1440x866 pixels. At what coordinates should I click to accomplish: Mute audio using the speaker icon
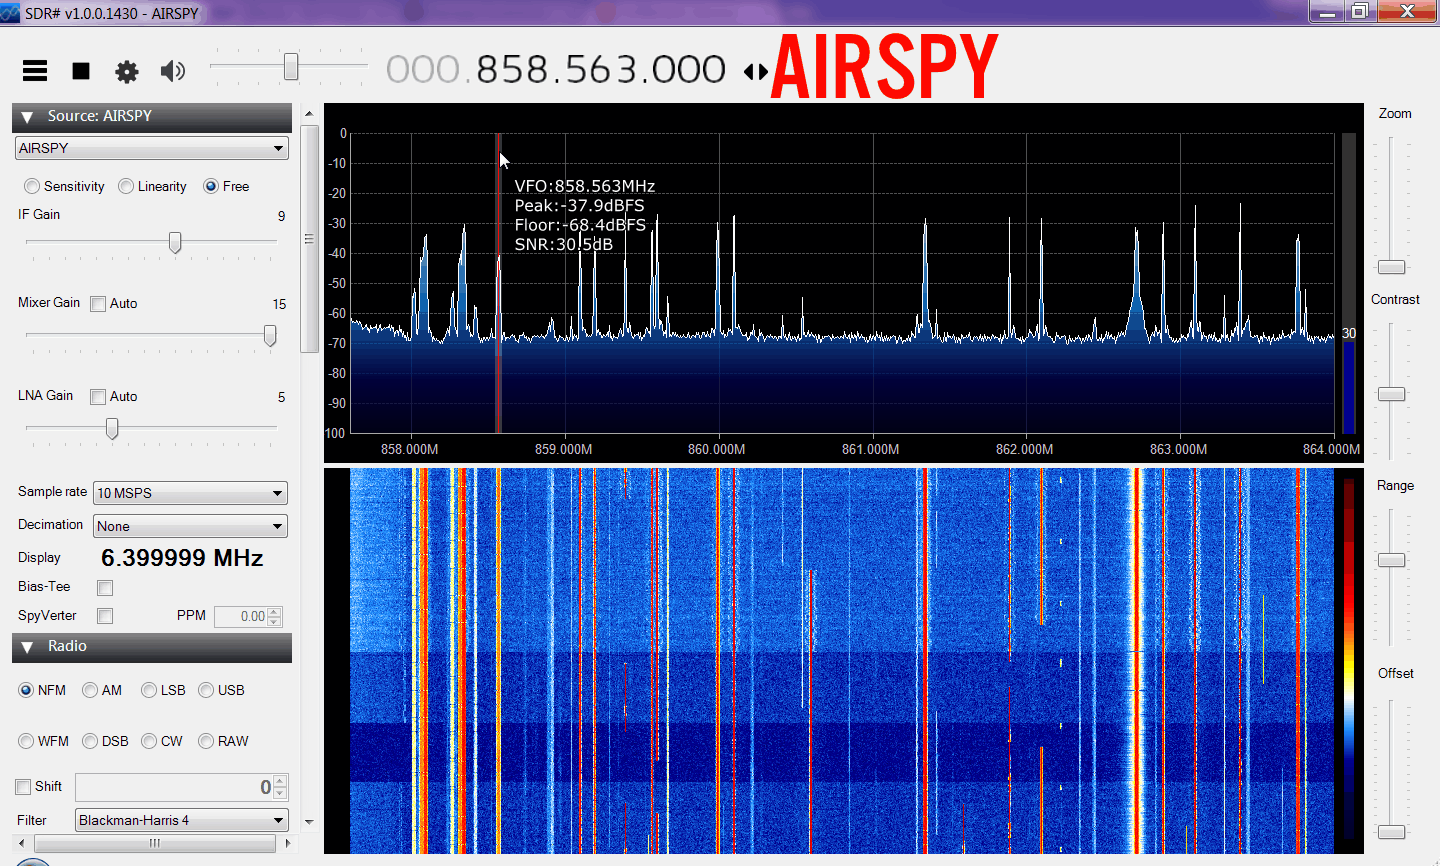pos(173,70)
